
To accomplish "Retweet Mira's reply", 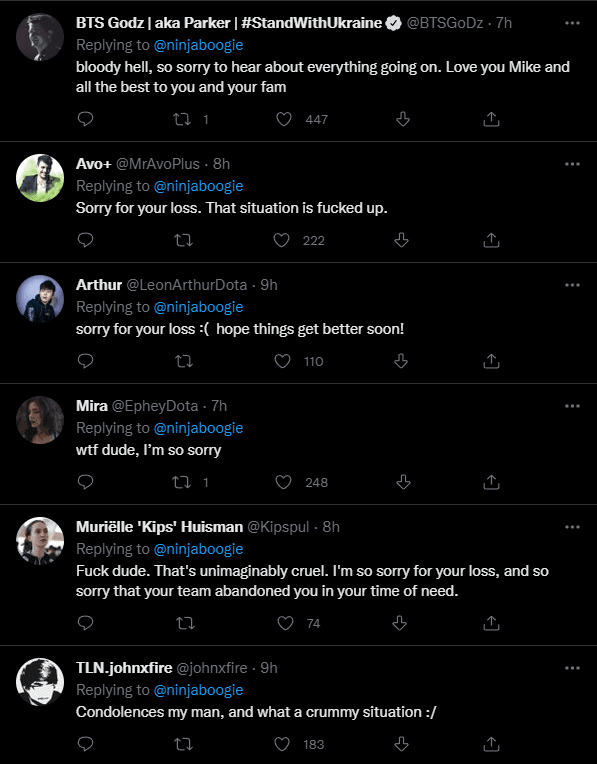I will click(x=181, y=482).
